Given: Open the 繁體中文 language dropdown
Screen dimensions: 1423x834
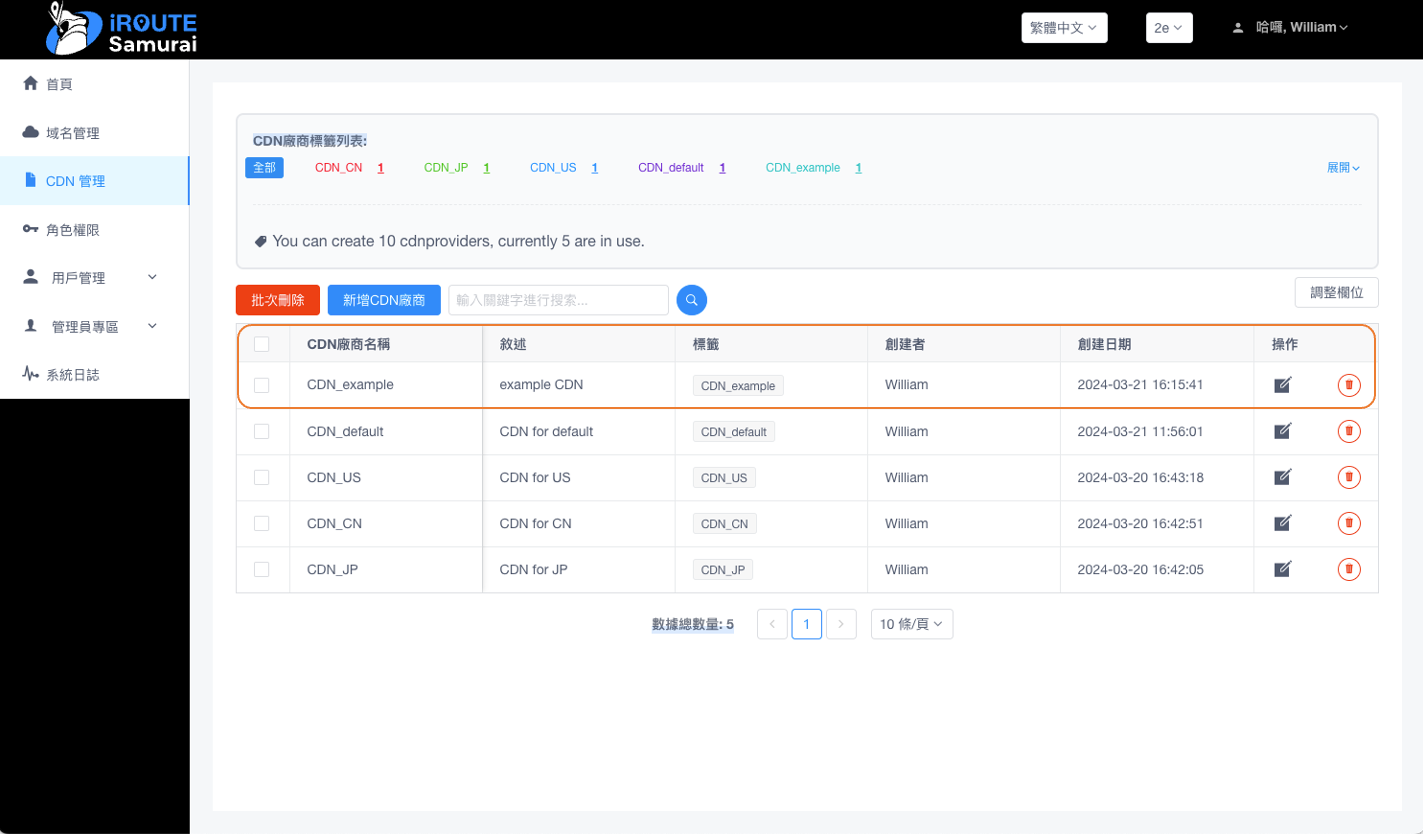Looking at the screenshot, I should [x=1063, y=28].
